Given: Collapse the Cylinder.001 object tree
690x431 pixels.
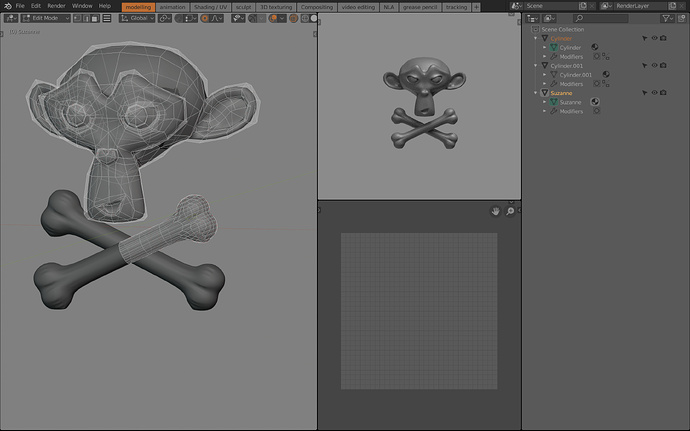Looking at the screenshot, I should click(536, 66).
